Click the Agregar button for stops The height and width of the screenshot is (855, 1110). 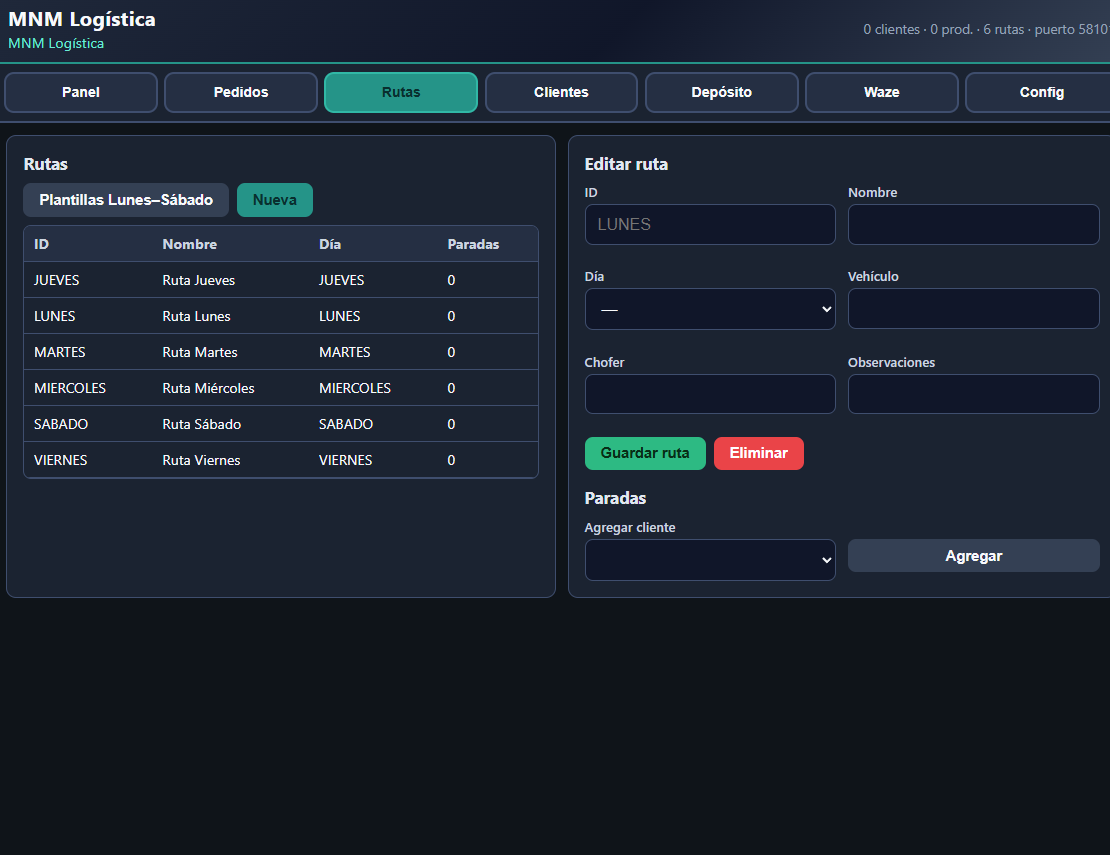tap(973, 556)
